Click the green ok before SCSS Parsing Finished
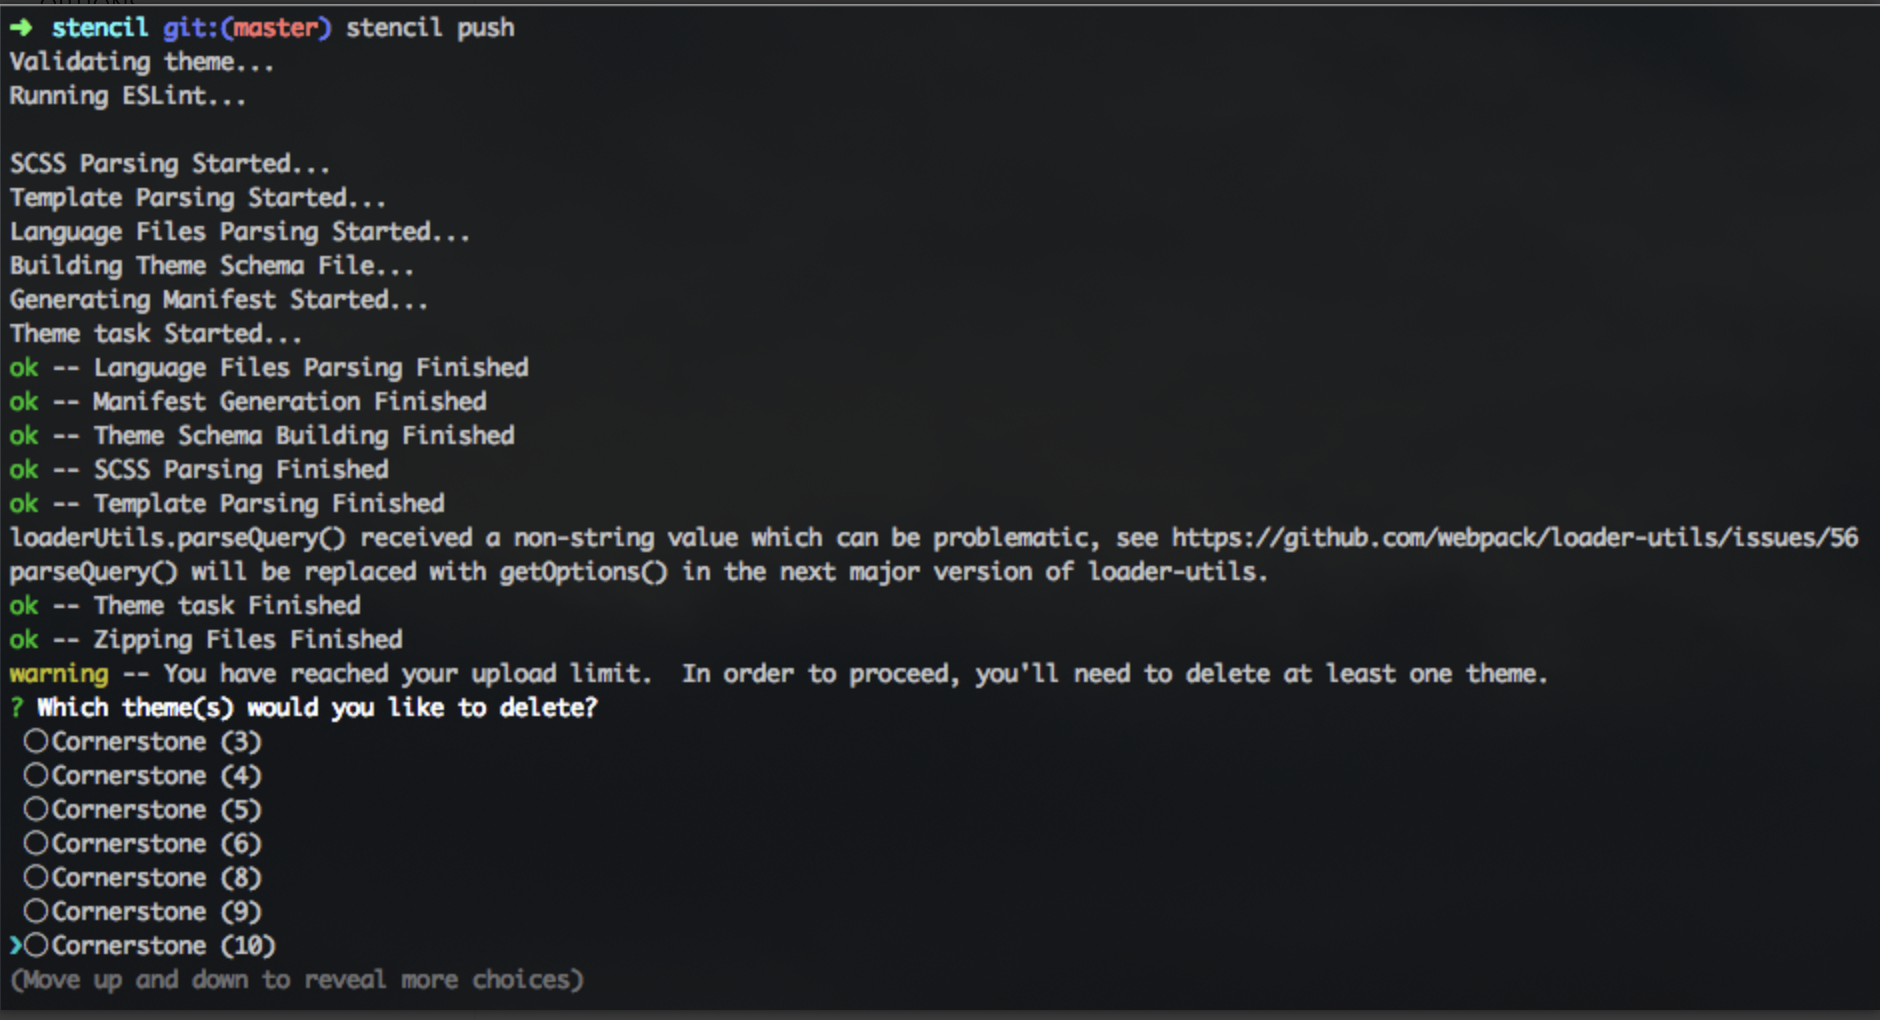1880x1020 pixels. coord(24,470)
